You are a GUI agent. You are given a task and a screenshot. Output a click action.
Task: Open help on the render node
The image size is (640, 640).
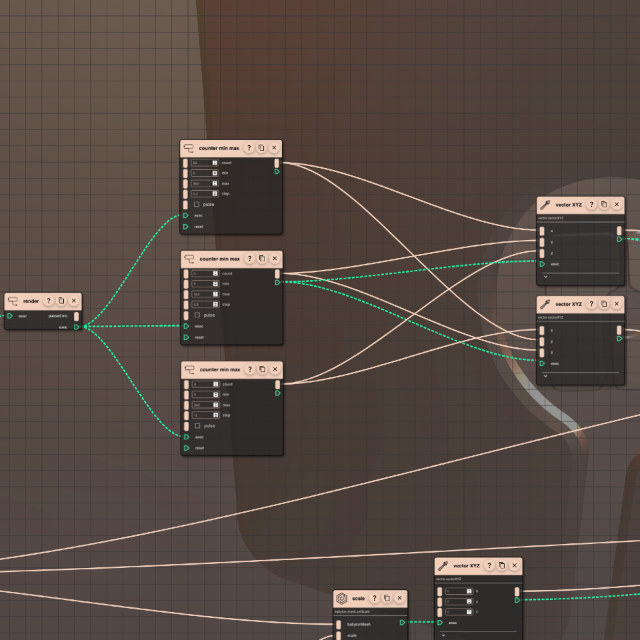[49, 301]
